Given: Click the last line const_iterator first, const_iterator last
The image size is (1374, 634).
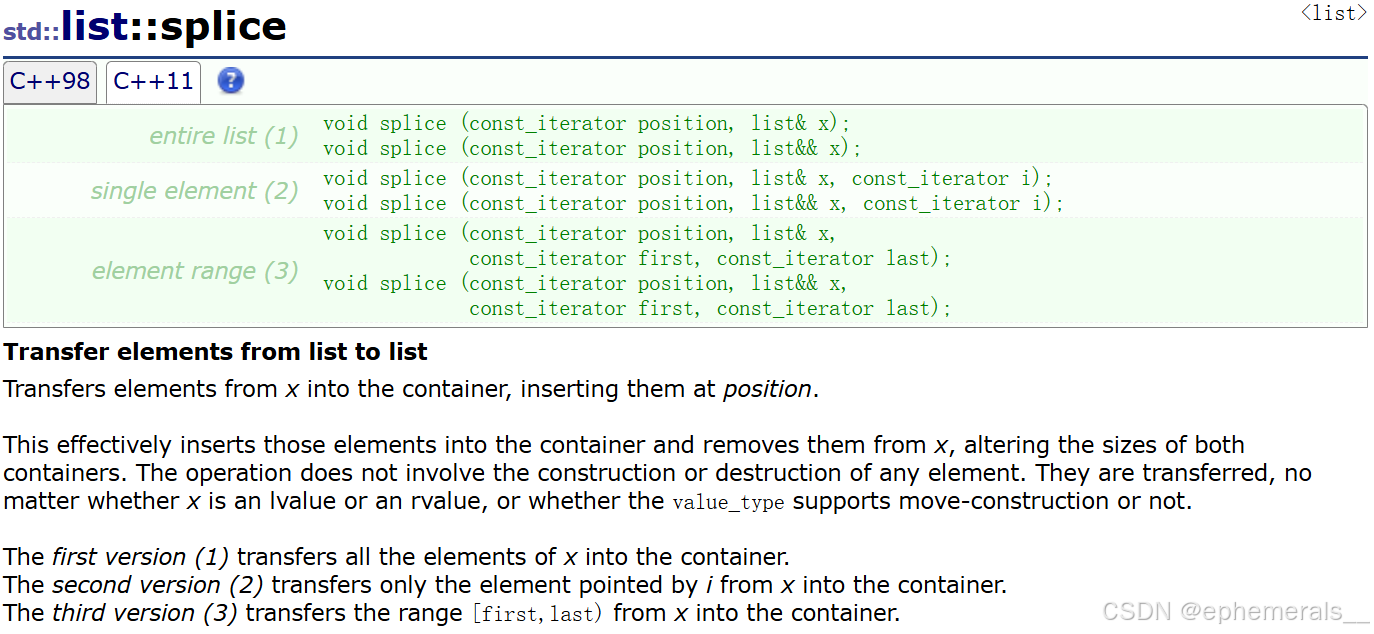Looking at the screenshot, I should 709,309.
